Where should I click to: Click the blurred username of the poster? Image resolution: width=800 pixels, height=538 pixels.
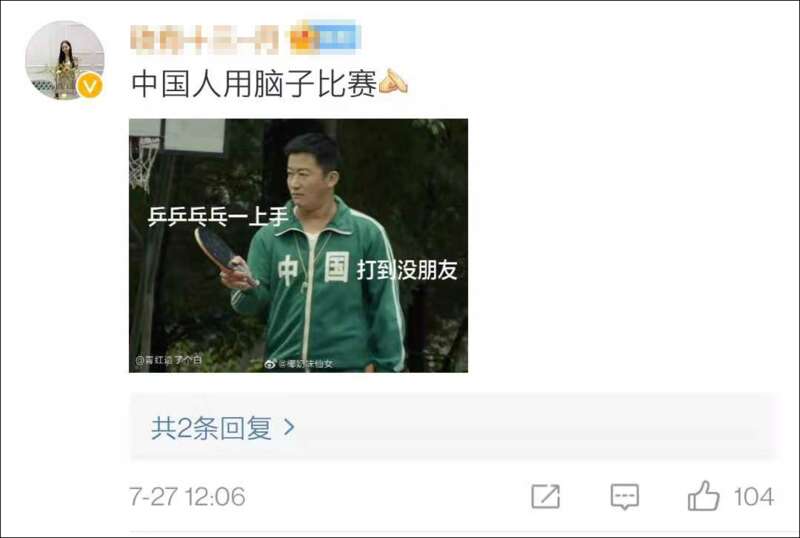click(x=204, y=39)
